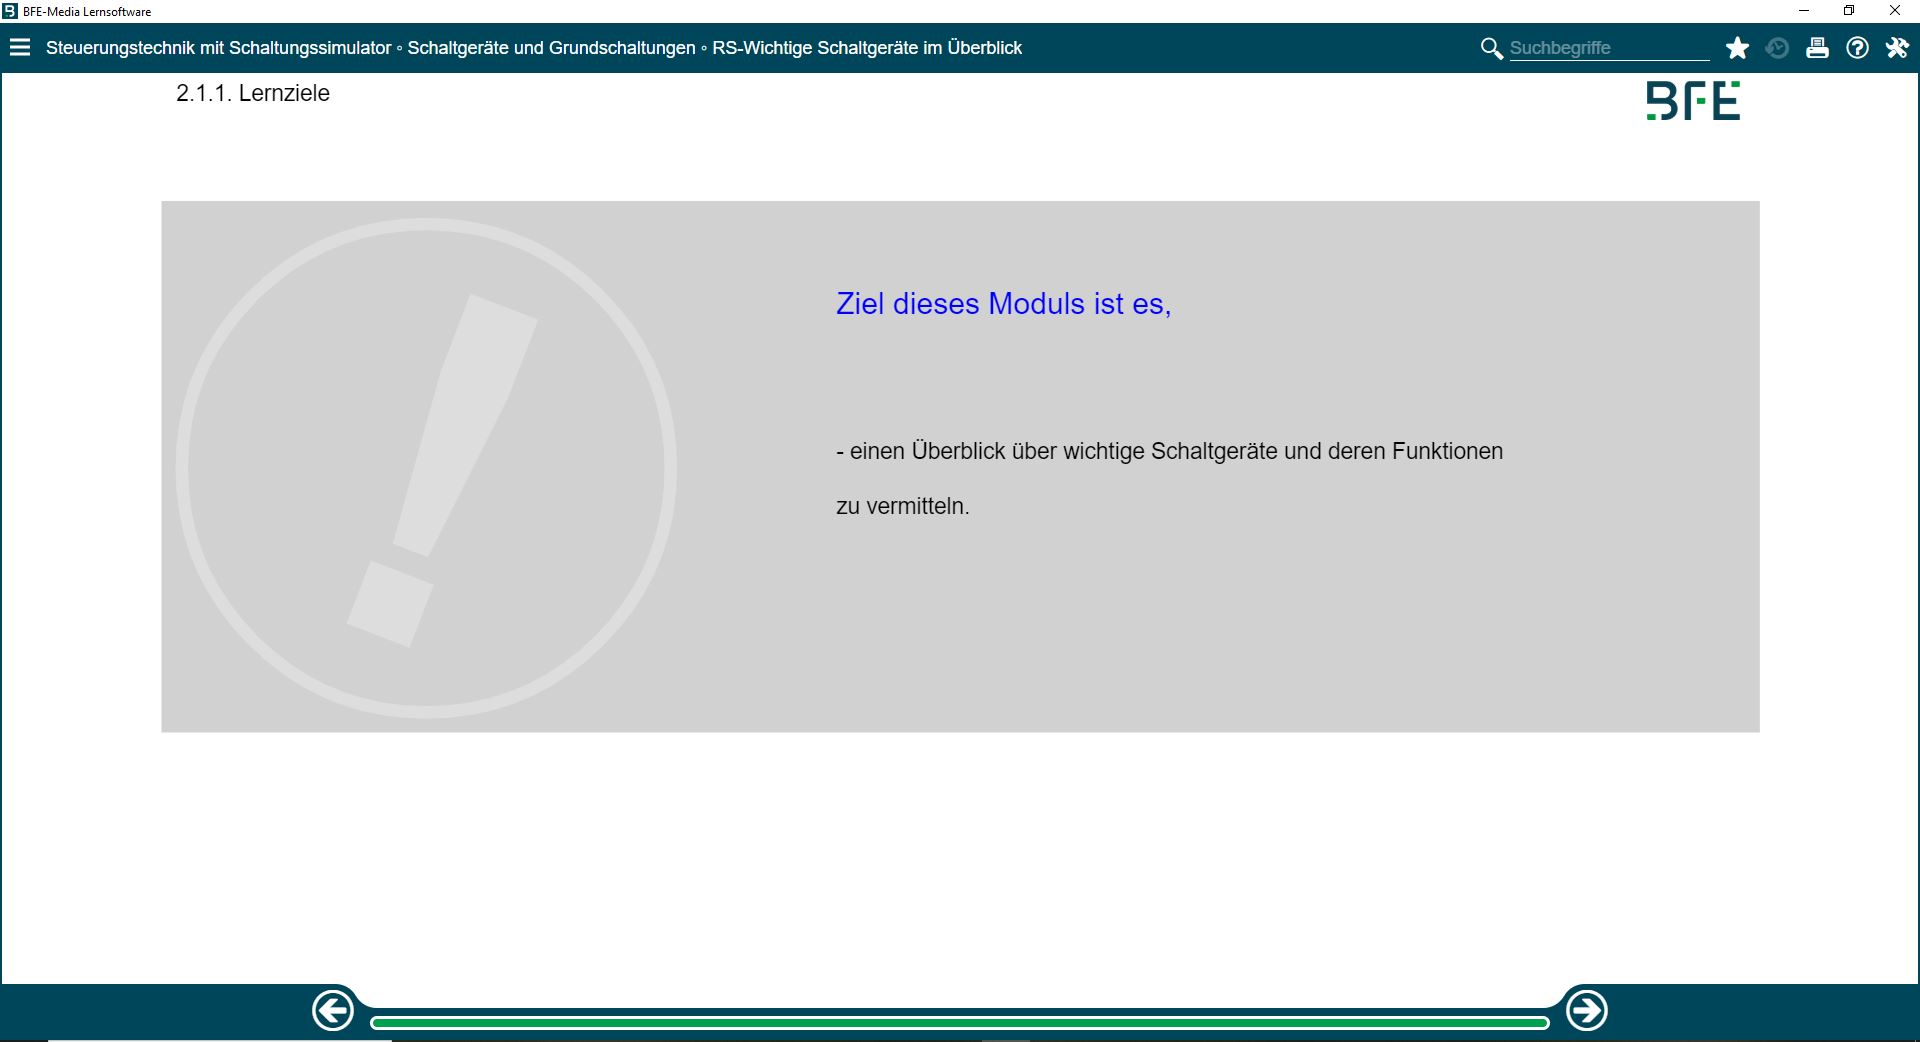Go to previous page with left arrow
The width and height of the screenshot is (1920, 1042).
[333, 1011]
